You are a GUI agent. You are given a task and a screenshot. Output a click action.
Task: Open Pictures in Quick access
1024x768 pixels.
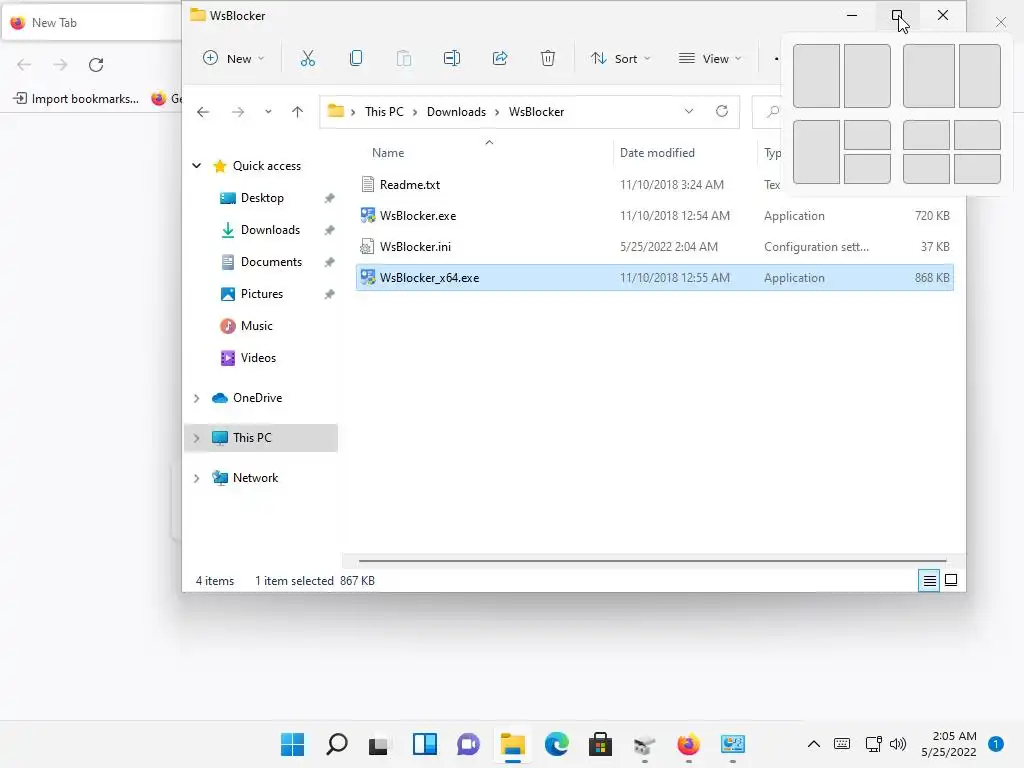pos(261,294)
